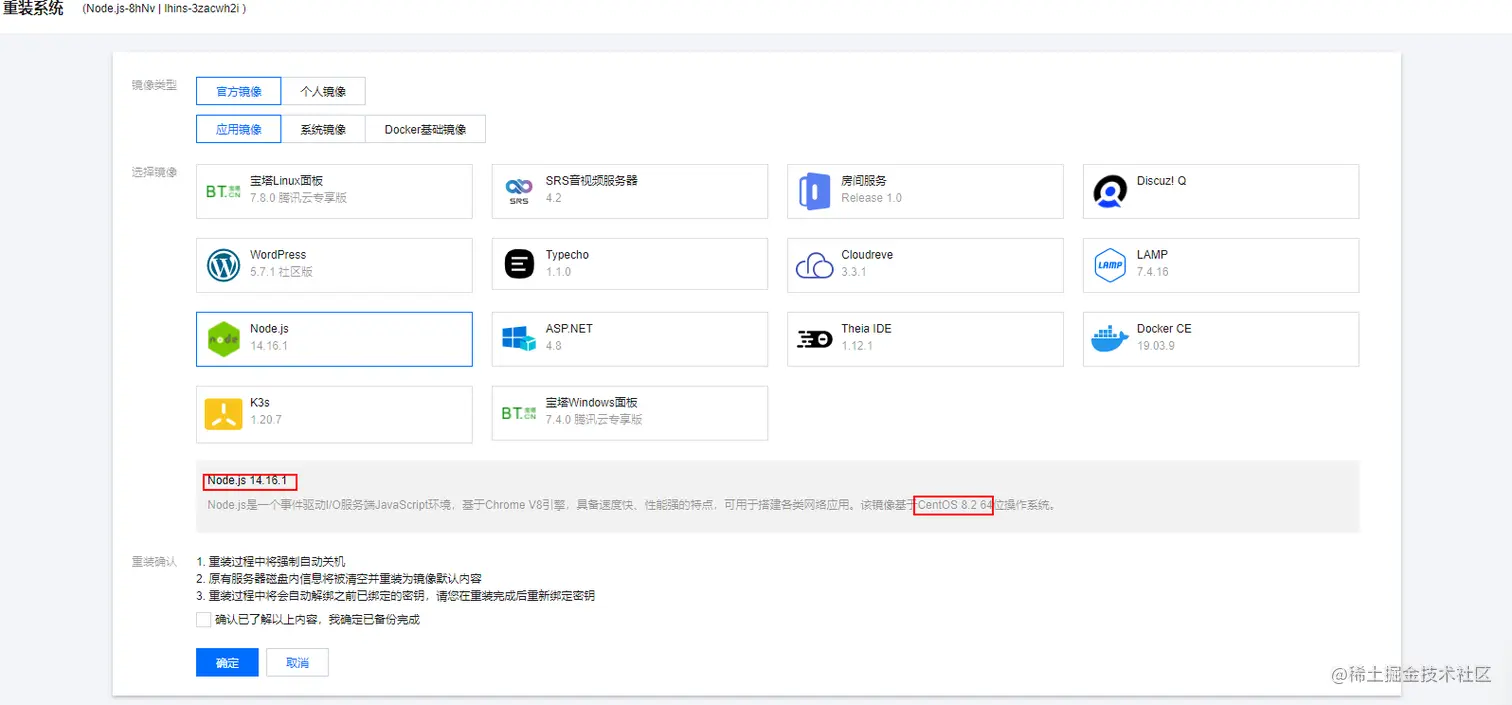Choose the Typecho 1.1.0 image title
The image size is (1512, 705).
click(567, 255)
